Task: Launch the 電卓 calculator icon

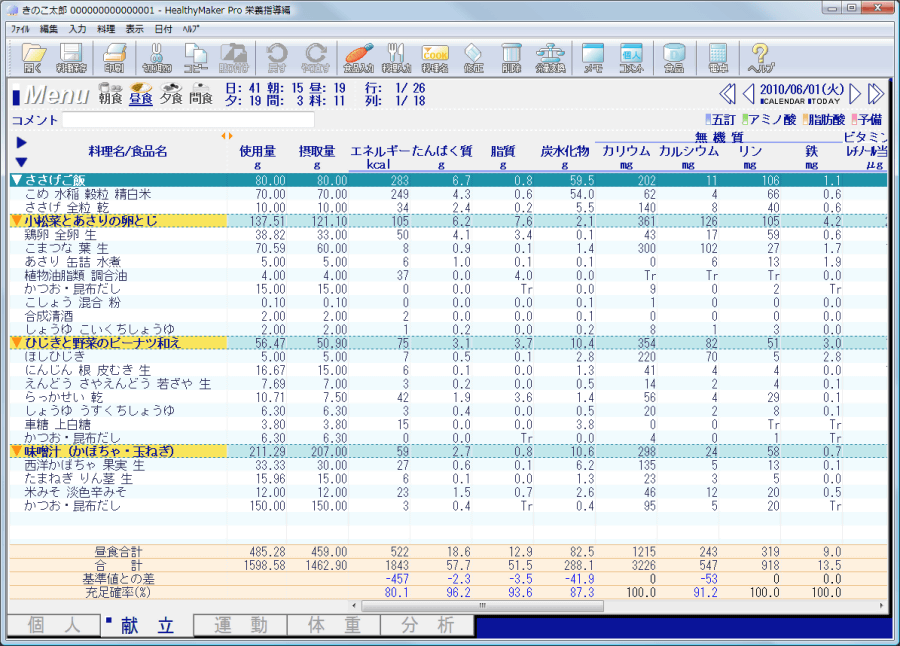Action: click(x=718, y=58)
